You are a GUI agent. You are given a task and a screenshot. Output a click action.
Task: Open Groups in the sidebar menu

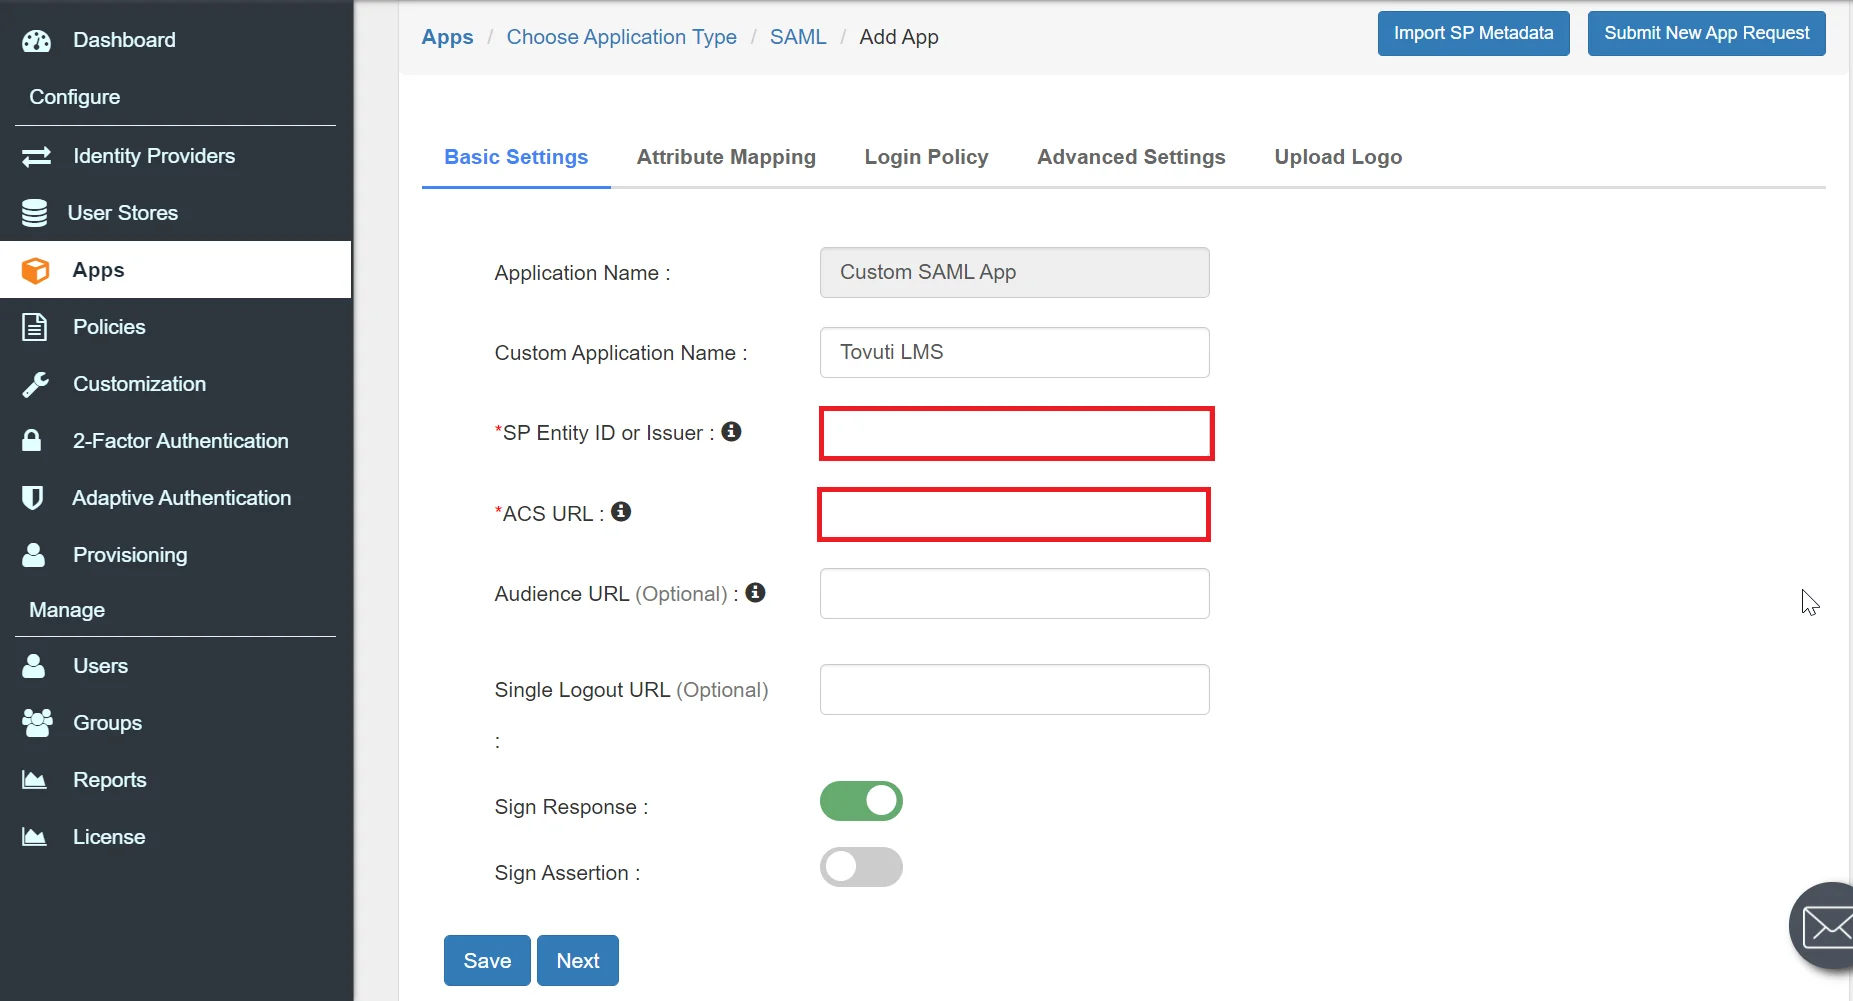[x=107, y=723]
